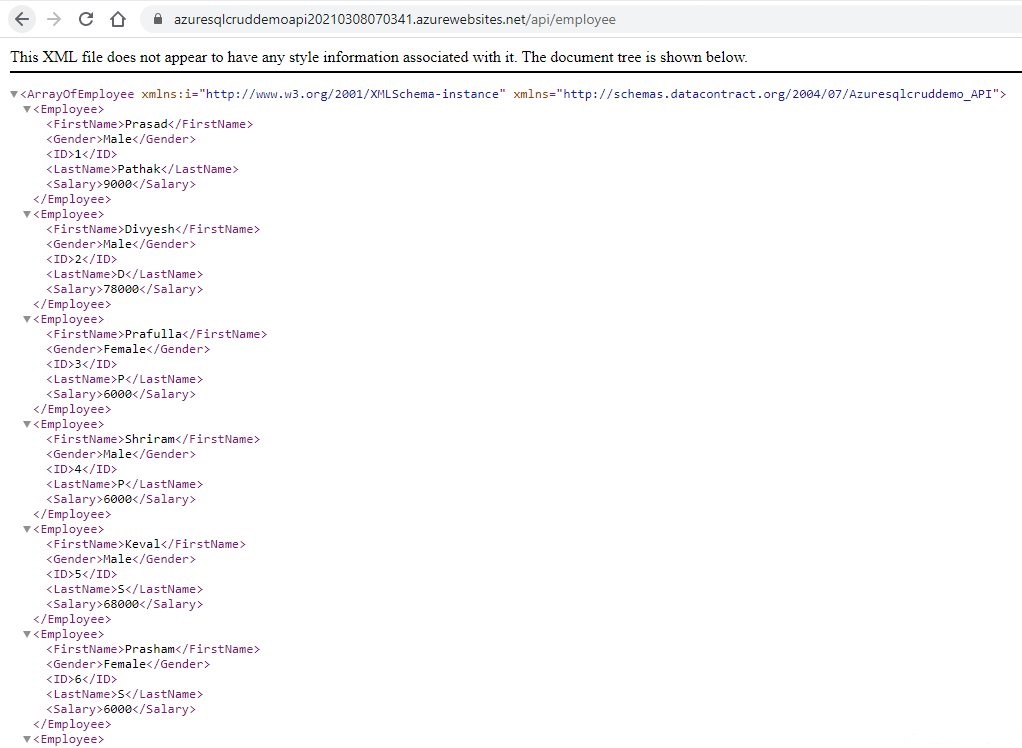1022x748 pixels.
Task: Collapse the bottommost Employee node
Action: click(x=27, y=738)
